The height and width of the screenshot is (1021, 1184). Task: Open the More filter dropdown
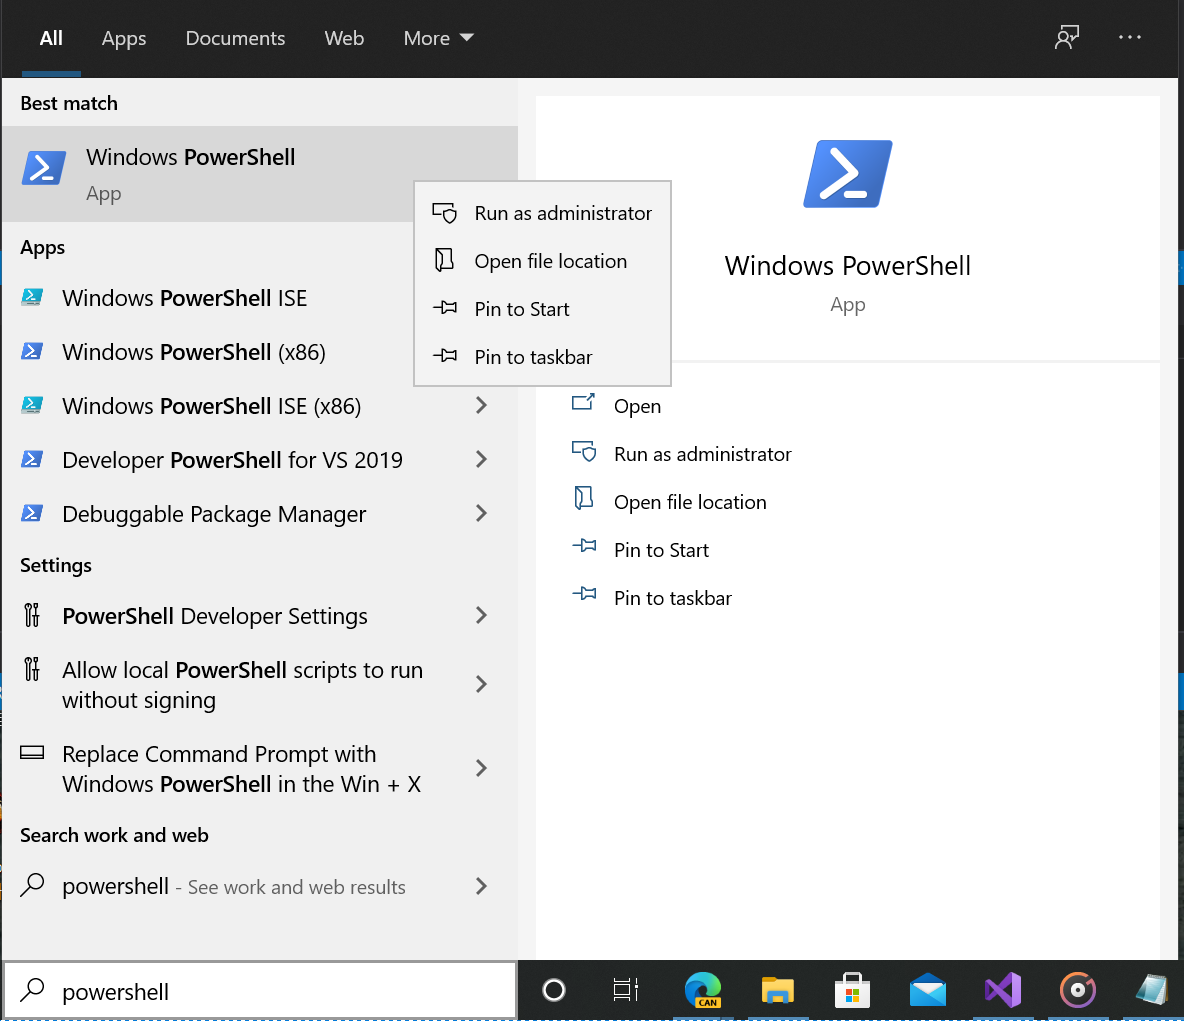click(x=438, y=38)
